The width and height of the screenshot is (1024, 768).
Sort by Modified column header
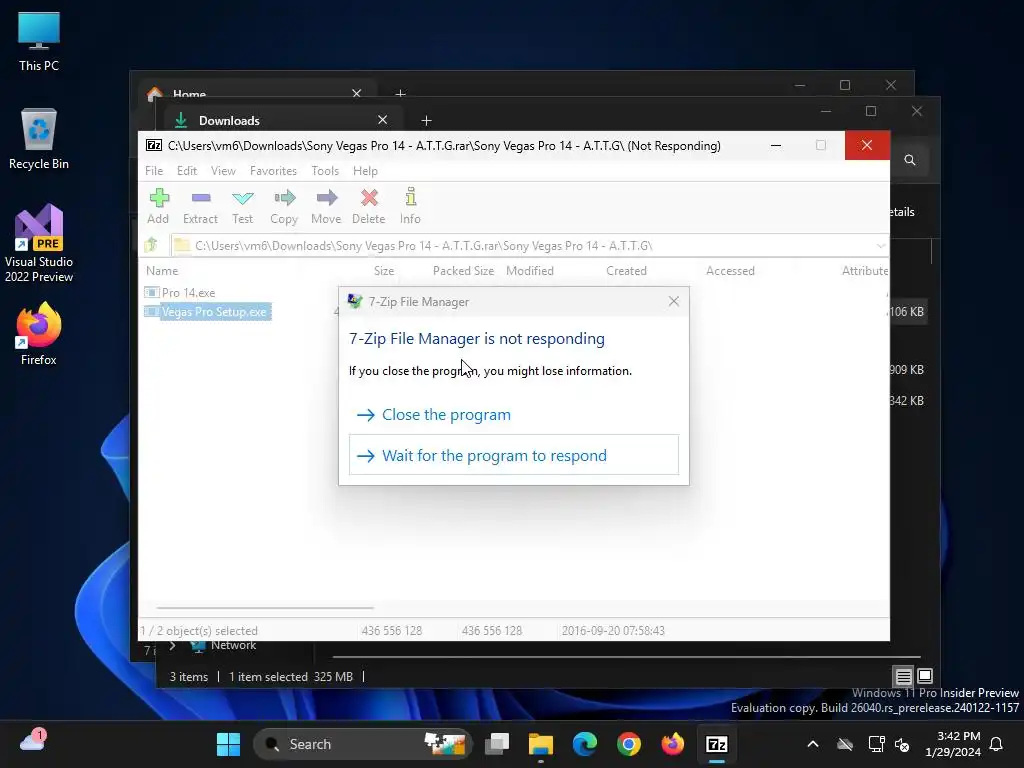(530, 270)
